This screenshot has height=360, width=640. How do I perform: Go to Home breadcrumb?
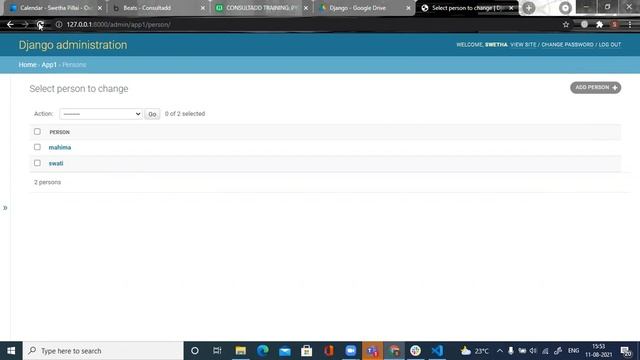coord(27,64)
